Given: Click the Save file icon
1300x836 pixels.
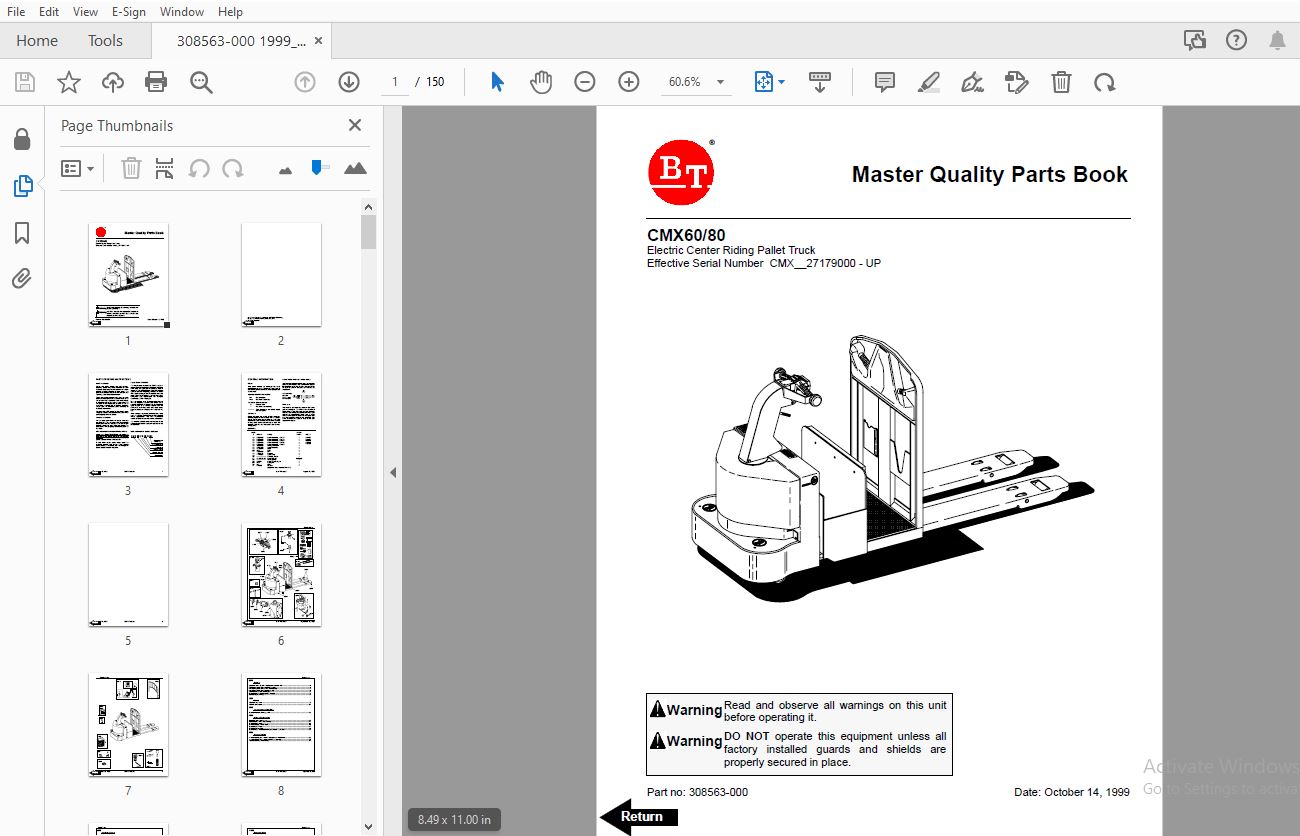Looking at the screenshot, I should click(x=25, y=82).
